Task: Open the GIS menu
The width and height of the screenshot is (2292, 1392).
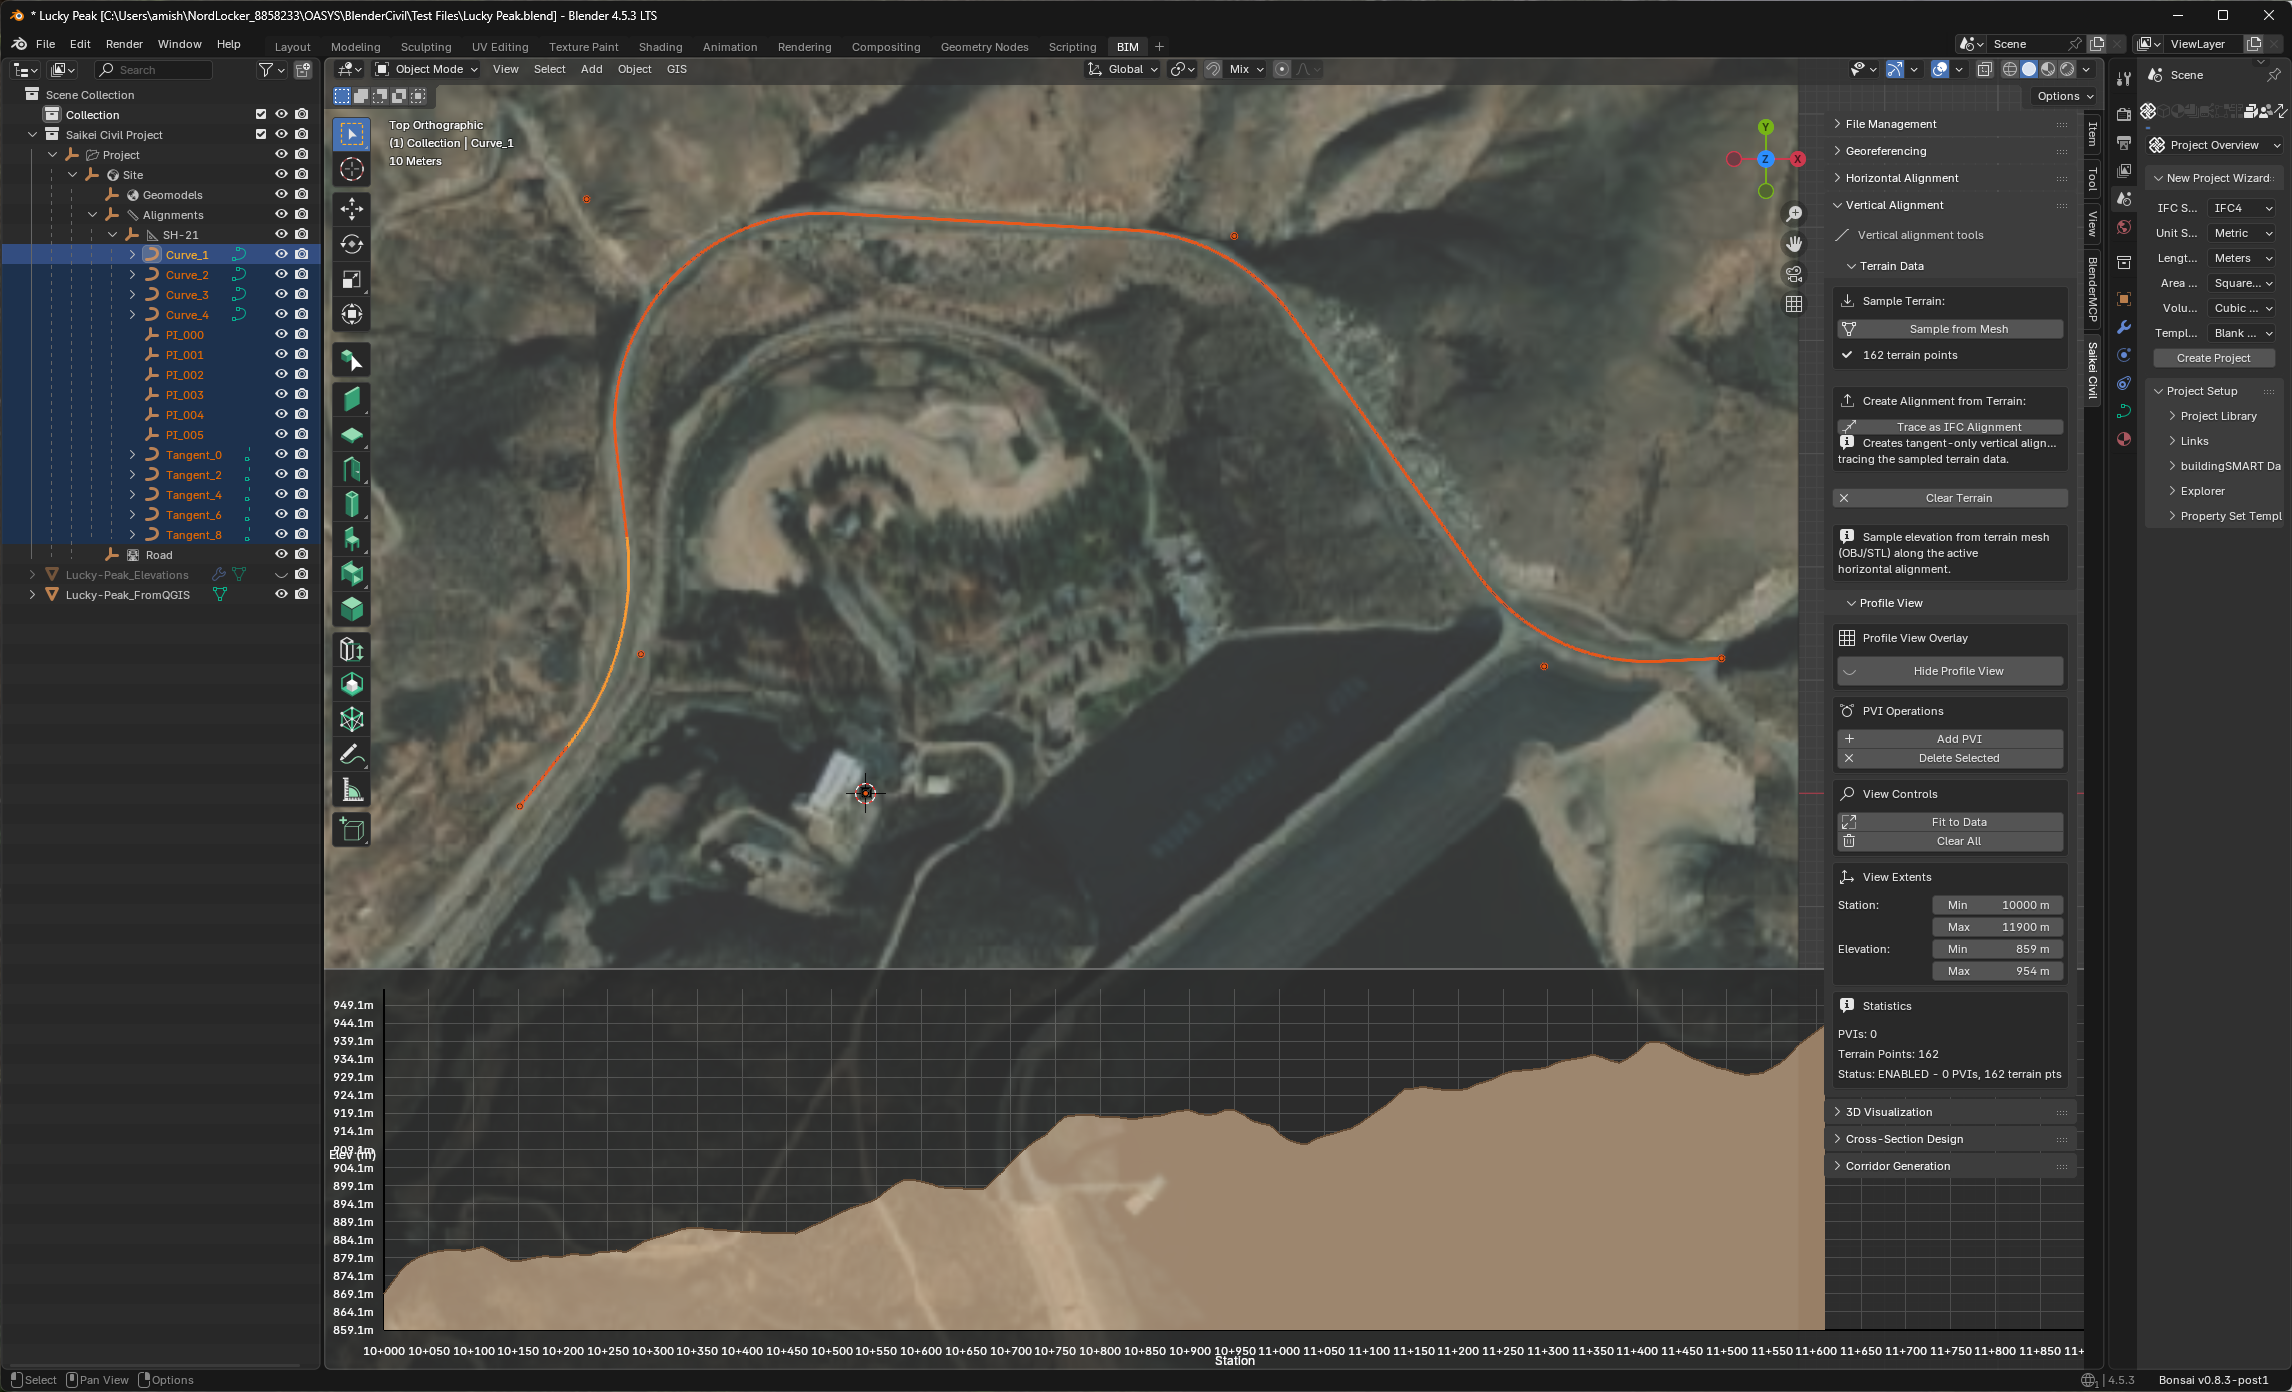Action: pyautogui.click(x=676, y=69)
